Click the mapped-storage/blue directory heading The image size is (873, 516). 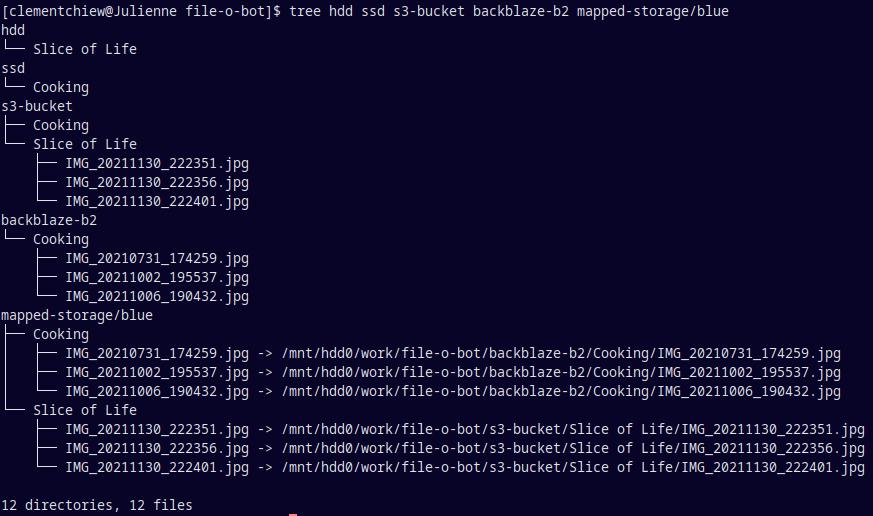pyautogui.click(x=77, y=315)
